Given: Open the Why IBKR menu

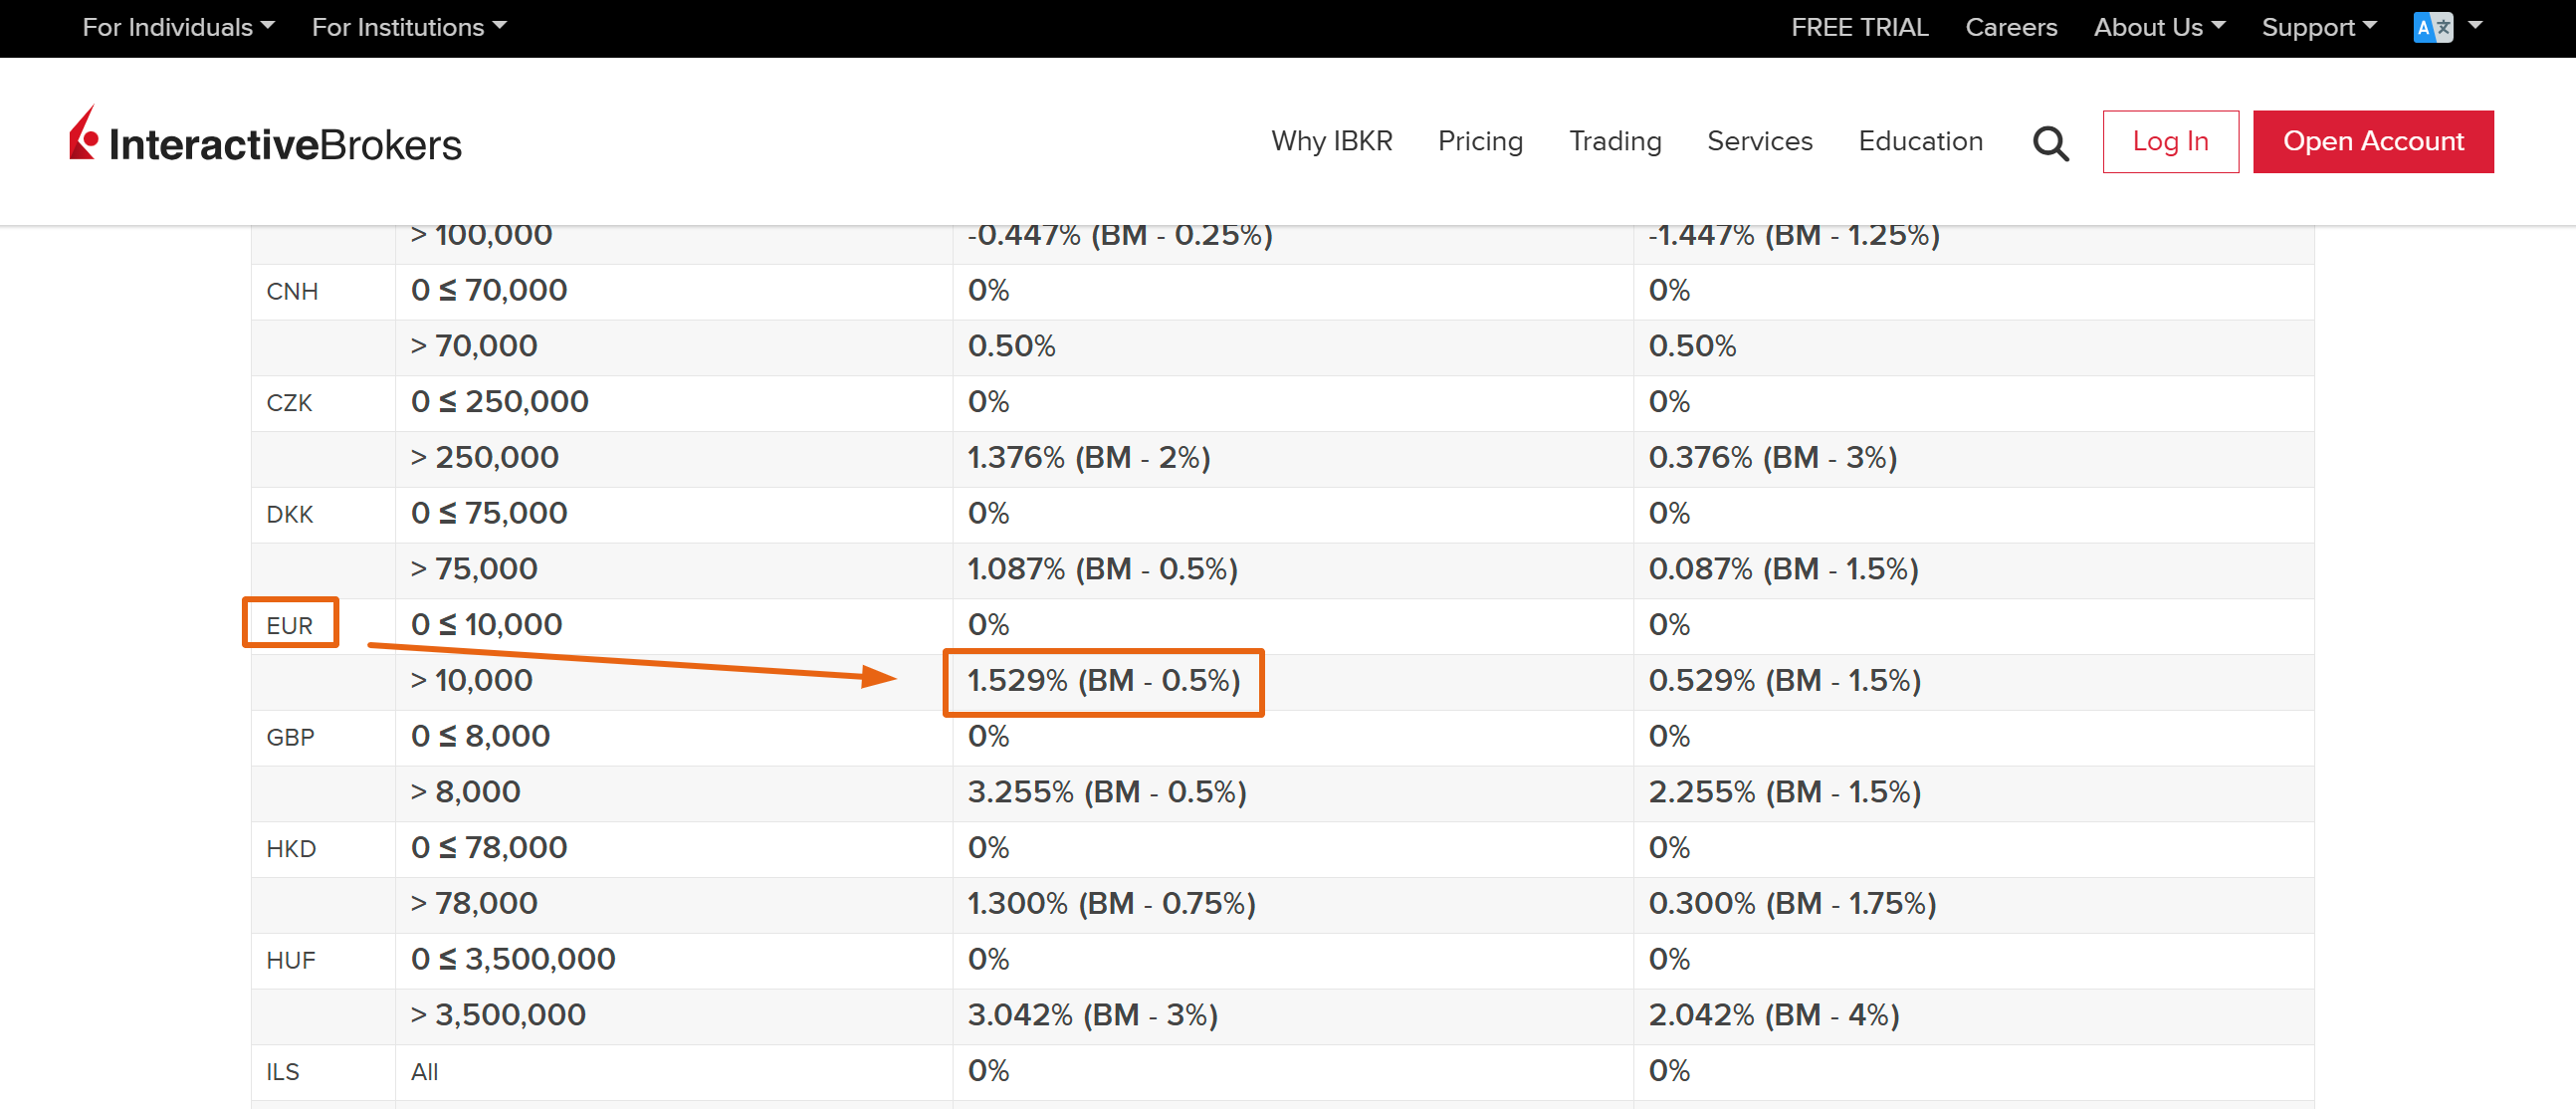Looking at the screenshot, I should (1331, 141).
